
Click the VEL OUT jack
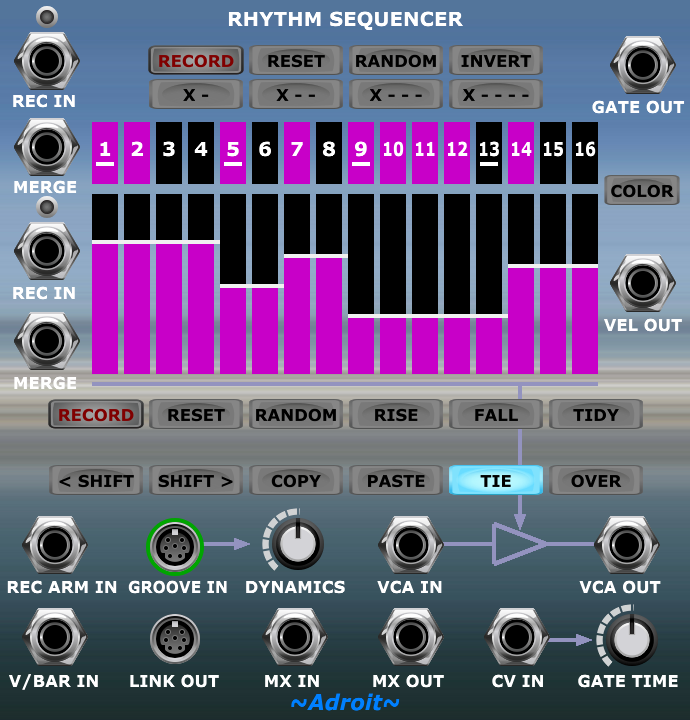(x=643, y=283)
